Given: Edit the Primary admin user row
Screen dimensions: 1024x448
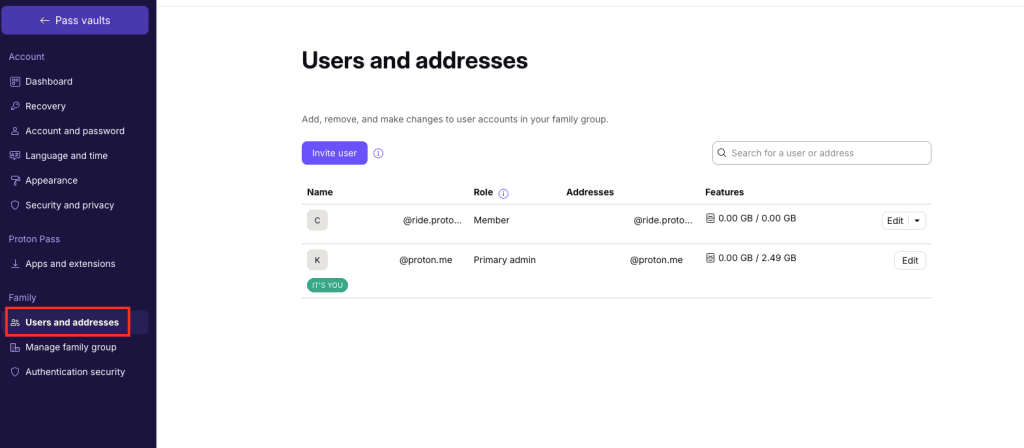Looking at the screenshot, I should coord(910,261).
